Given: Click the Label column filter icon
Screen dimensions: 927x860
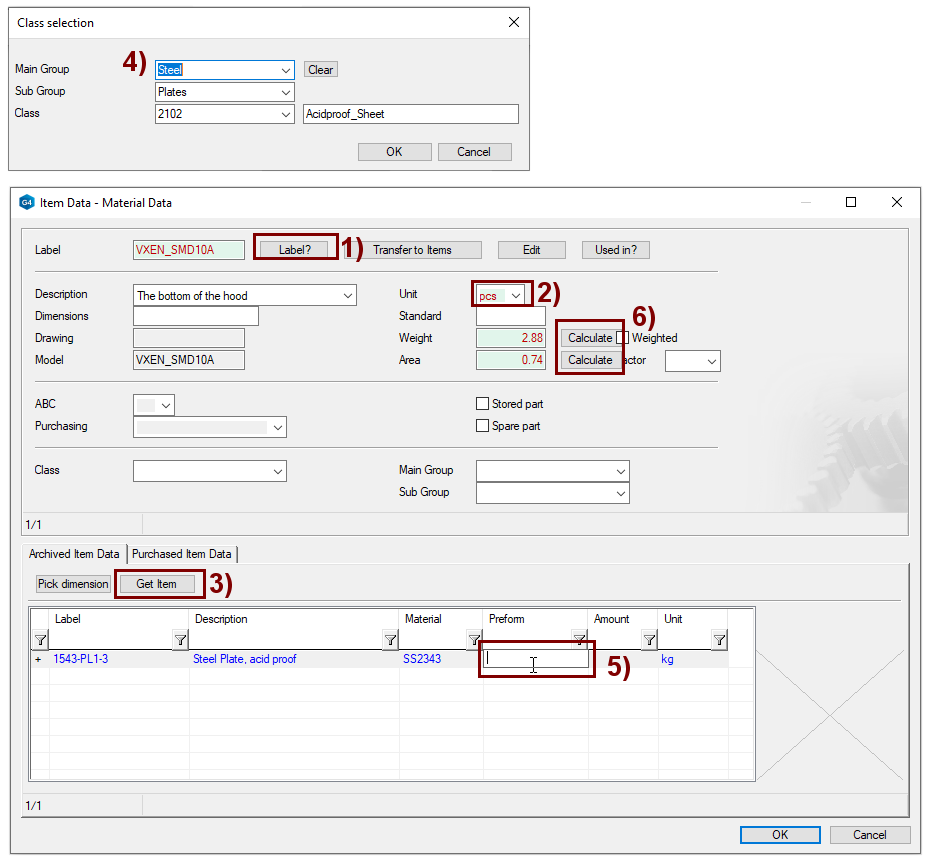Looking at the screenshot, I should [x=180, y=640].
